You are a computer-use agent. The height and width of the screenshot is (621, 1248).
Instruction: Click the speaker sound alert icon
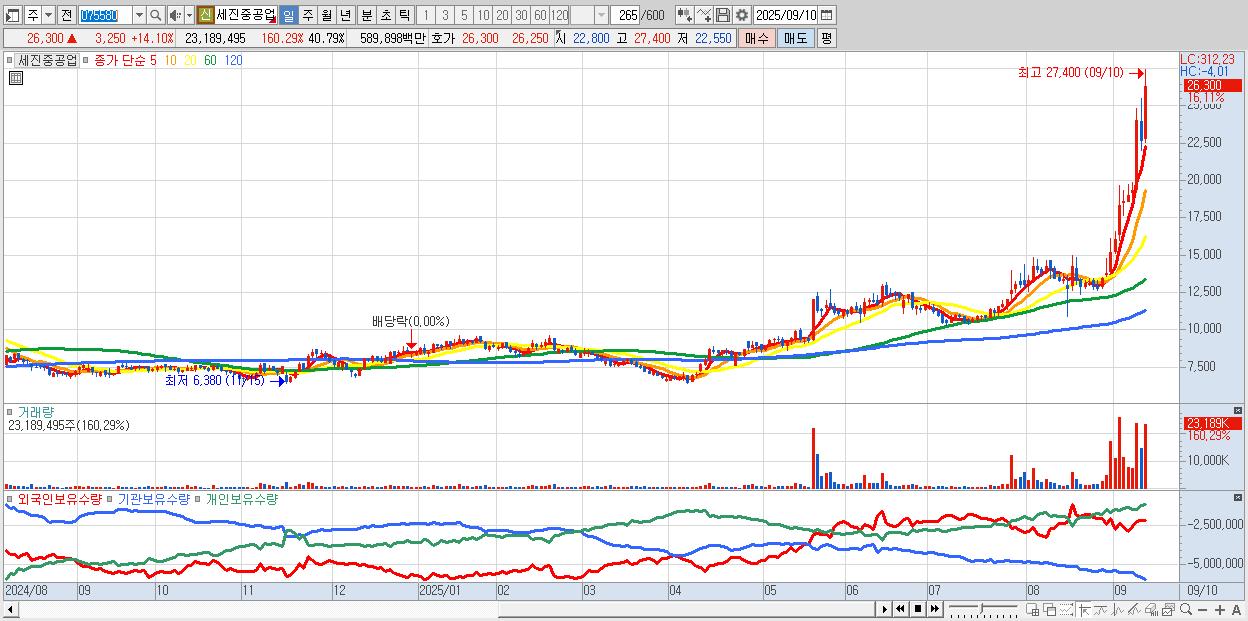[174, 15]
